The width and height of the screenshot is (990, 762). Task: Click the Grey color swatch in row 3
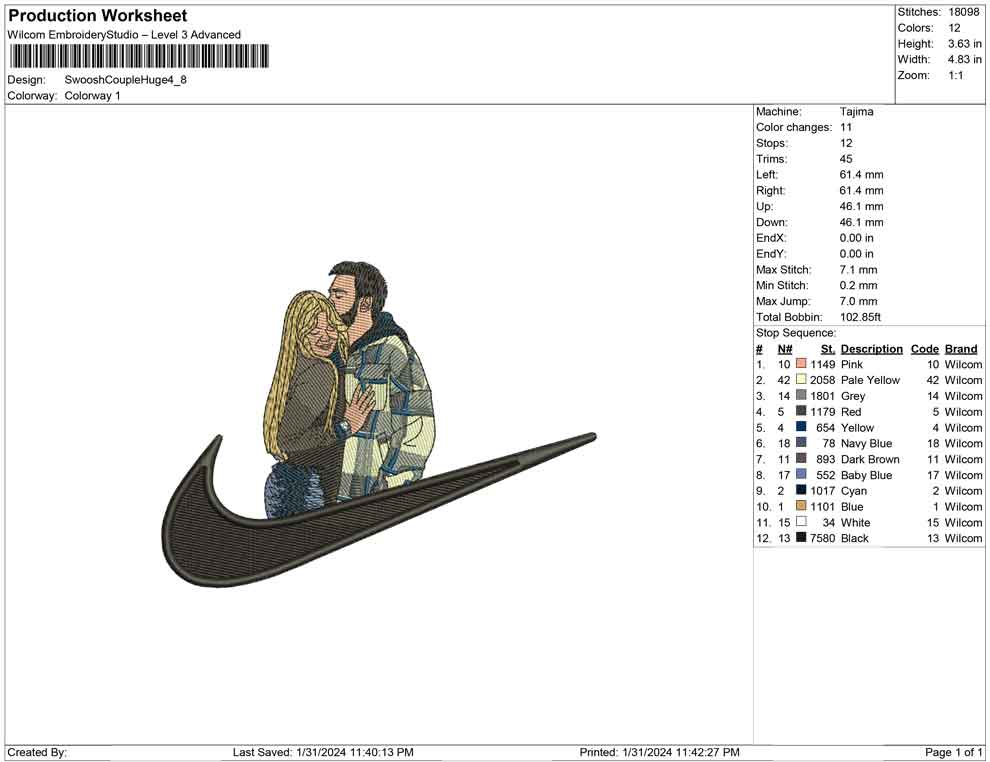tap(801, 395)
